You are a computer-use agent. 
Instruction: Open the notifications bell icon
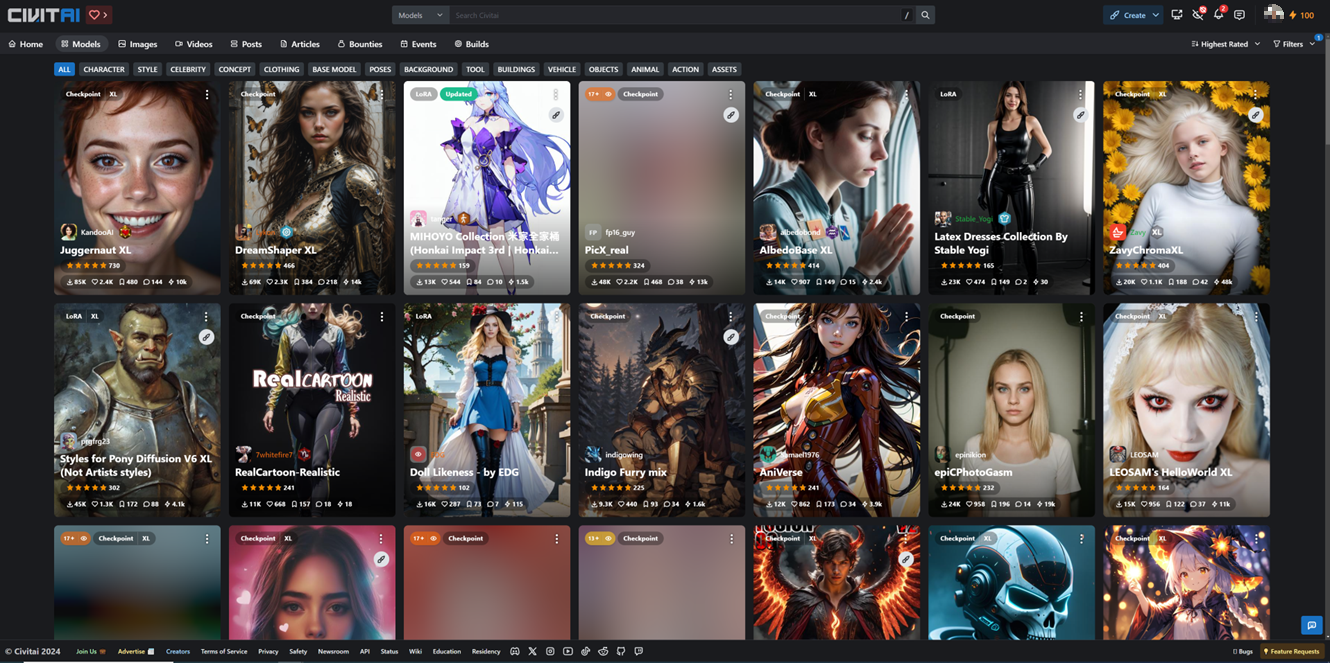point(1218,15)
